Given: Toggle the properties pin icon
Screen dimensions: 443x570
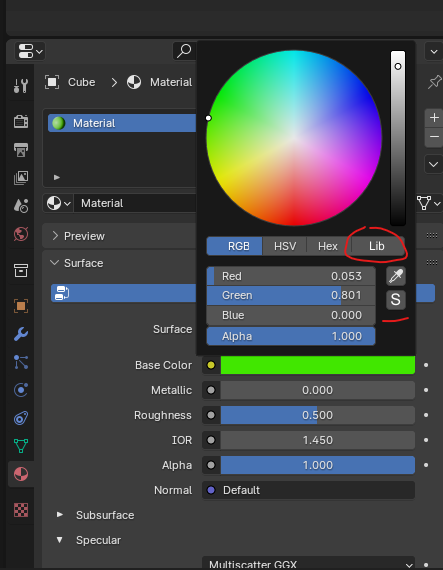Looking at the screenshot, I should (434, 82).
